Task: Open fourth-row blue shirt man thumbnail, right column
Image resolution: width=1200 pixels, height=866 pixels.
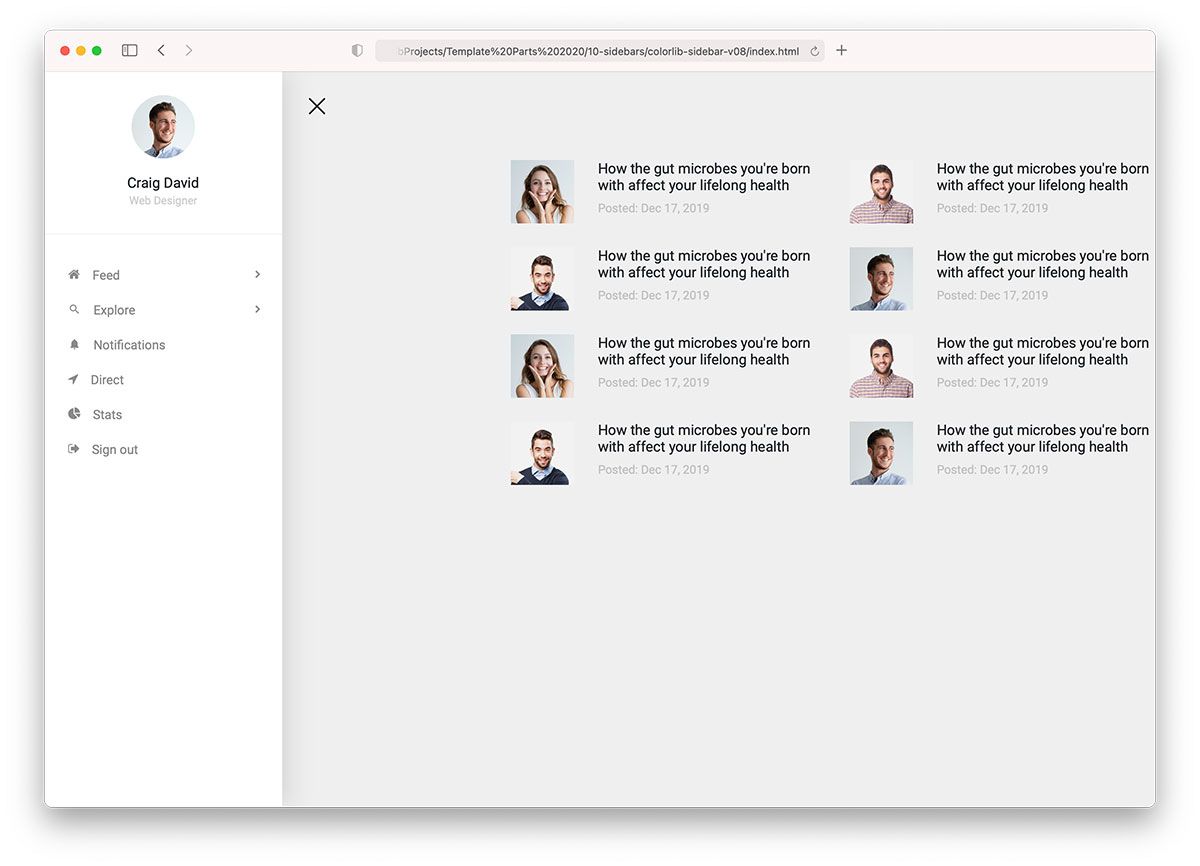Action: click(881, 453)
